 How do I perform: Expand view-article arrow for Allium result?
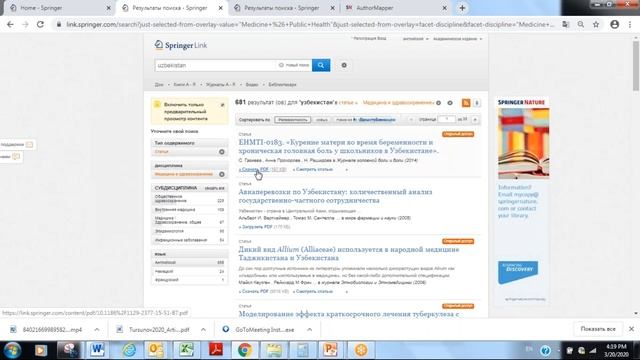point(347,292)
